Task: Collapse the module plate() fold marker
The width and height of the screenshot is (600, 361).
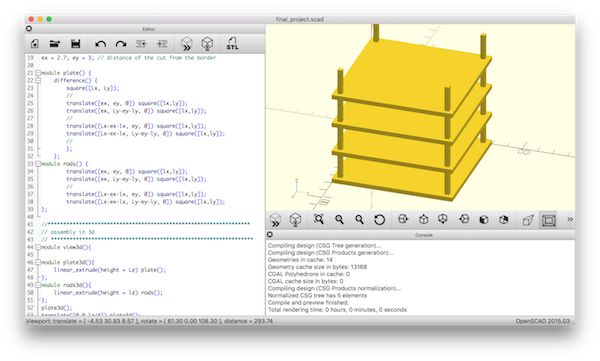Action: coord(38,73)
